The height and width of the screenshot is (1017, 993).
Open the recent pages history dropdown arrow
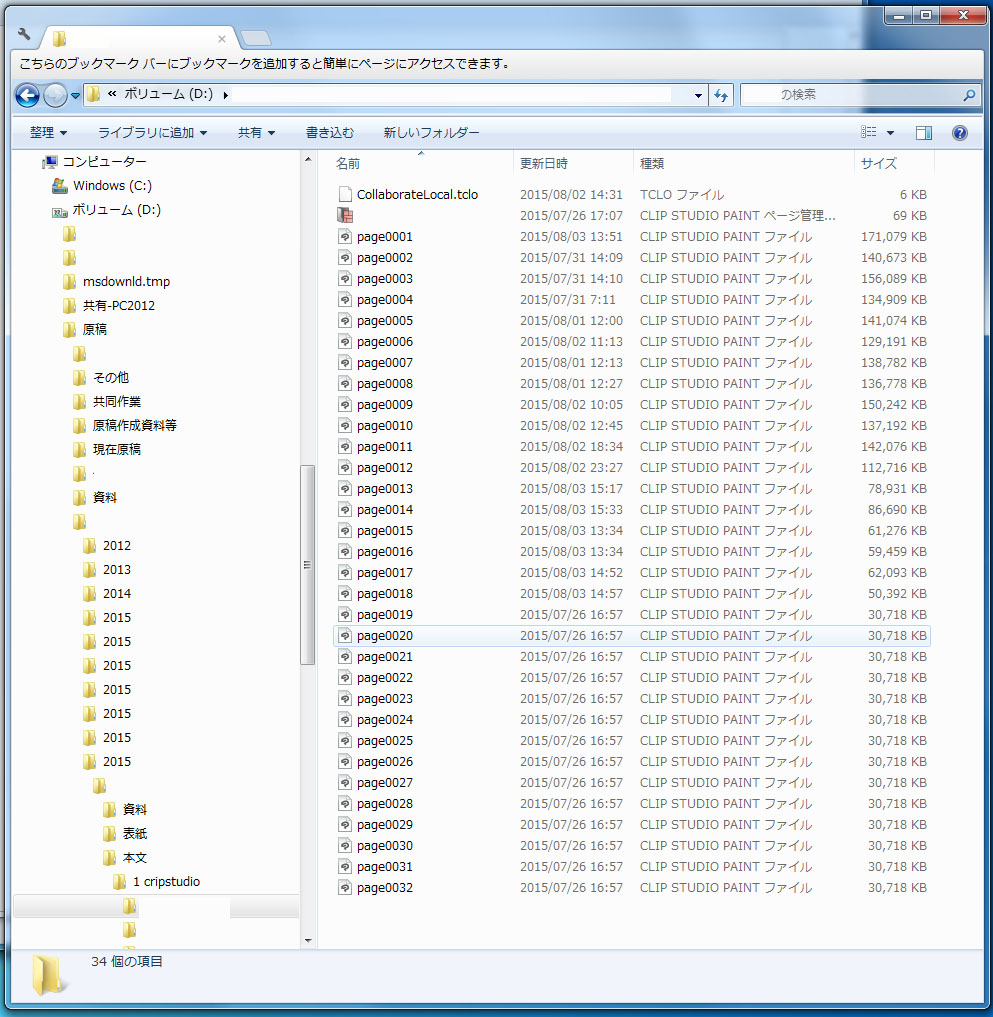tap(75, 96)
